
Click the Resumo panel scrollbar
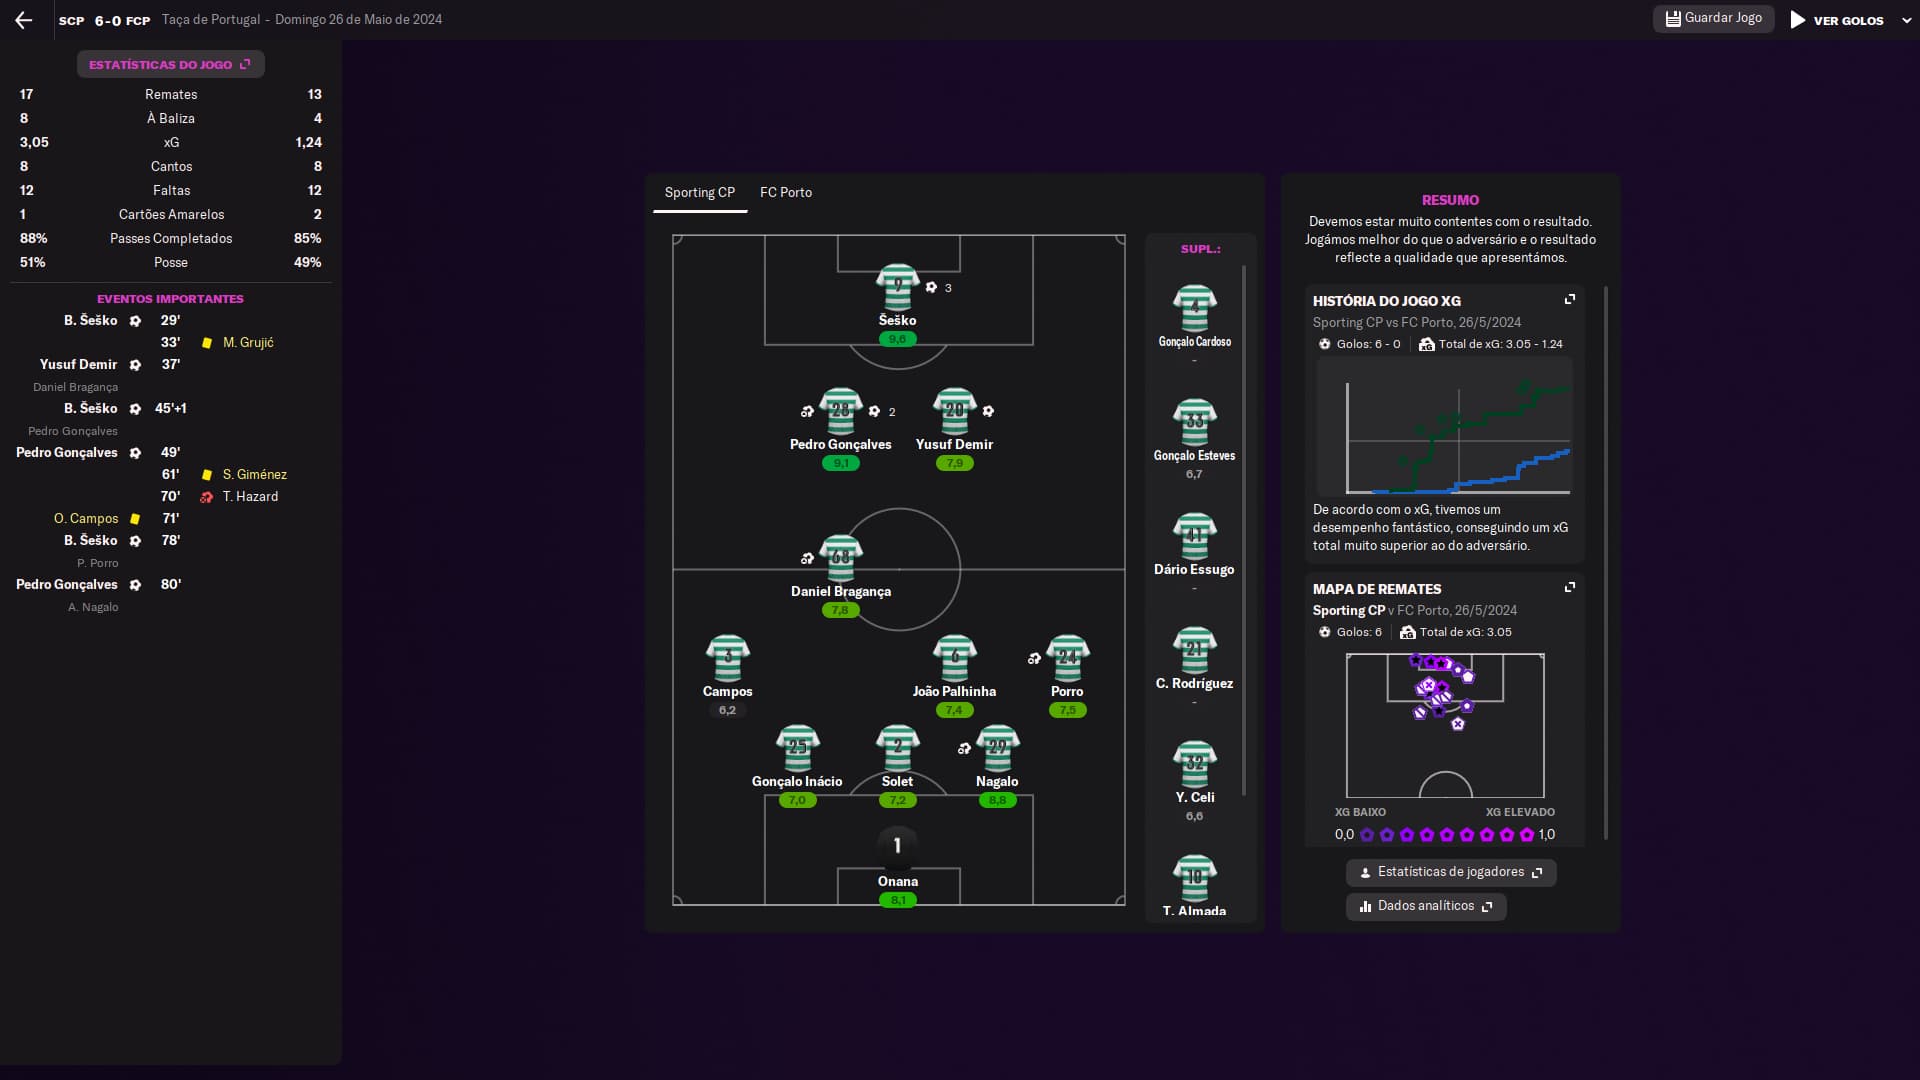[x=1606, y=563]
